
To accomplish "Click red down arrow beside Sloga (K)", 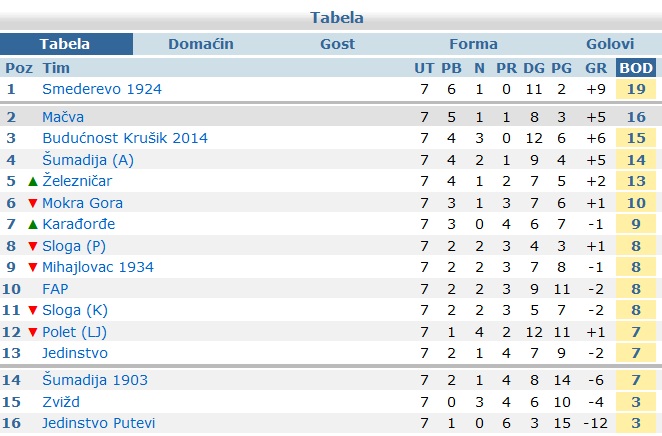I will point(33,310).
